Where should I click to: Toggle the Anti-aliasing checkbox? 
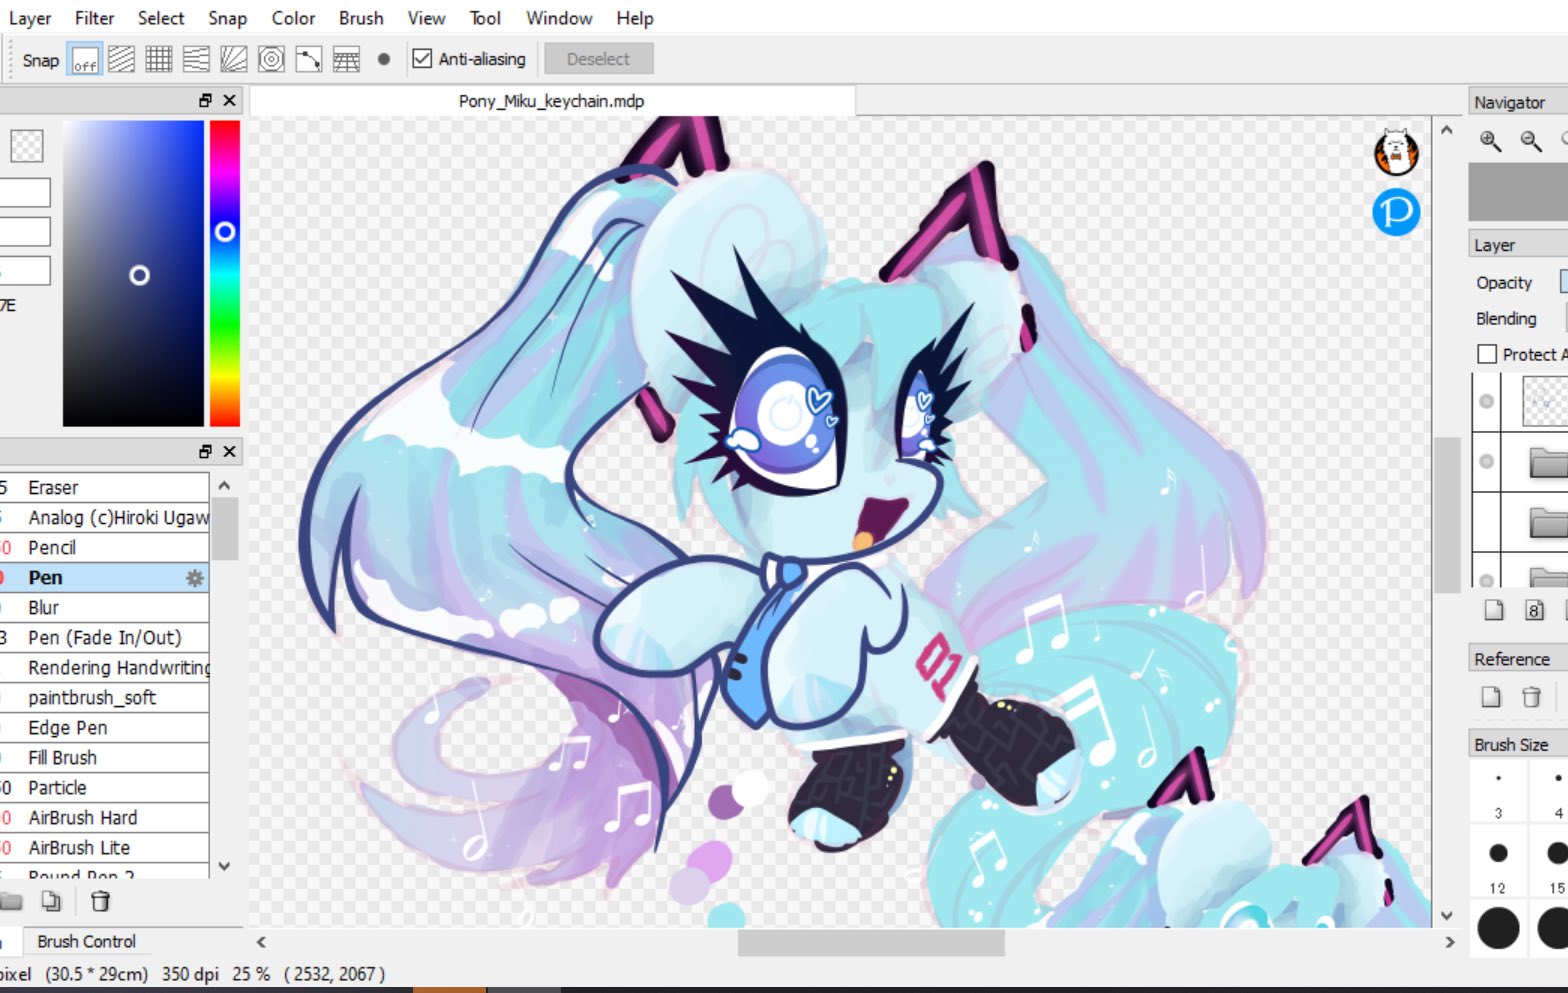click(x=422, y=59)
